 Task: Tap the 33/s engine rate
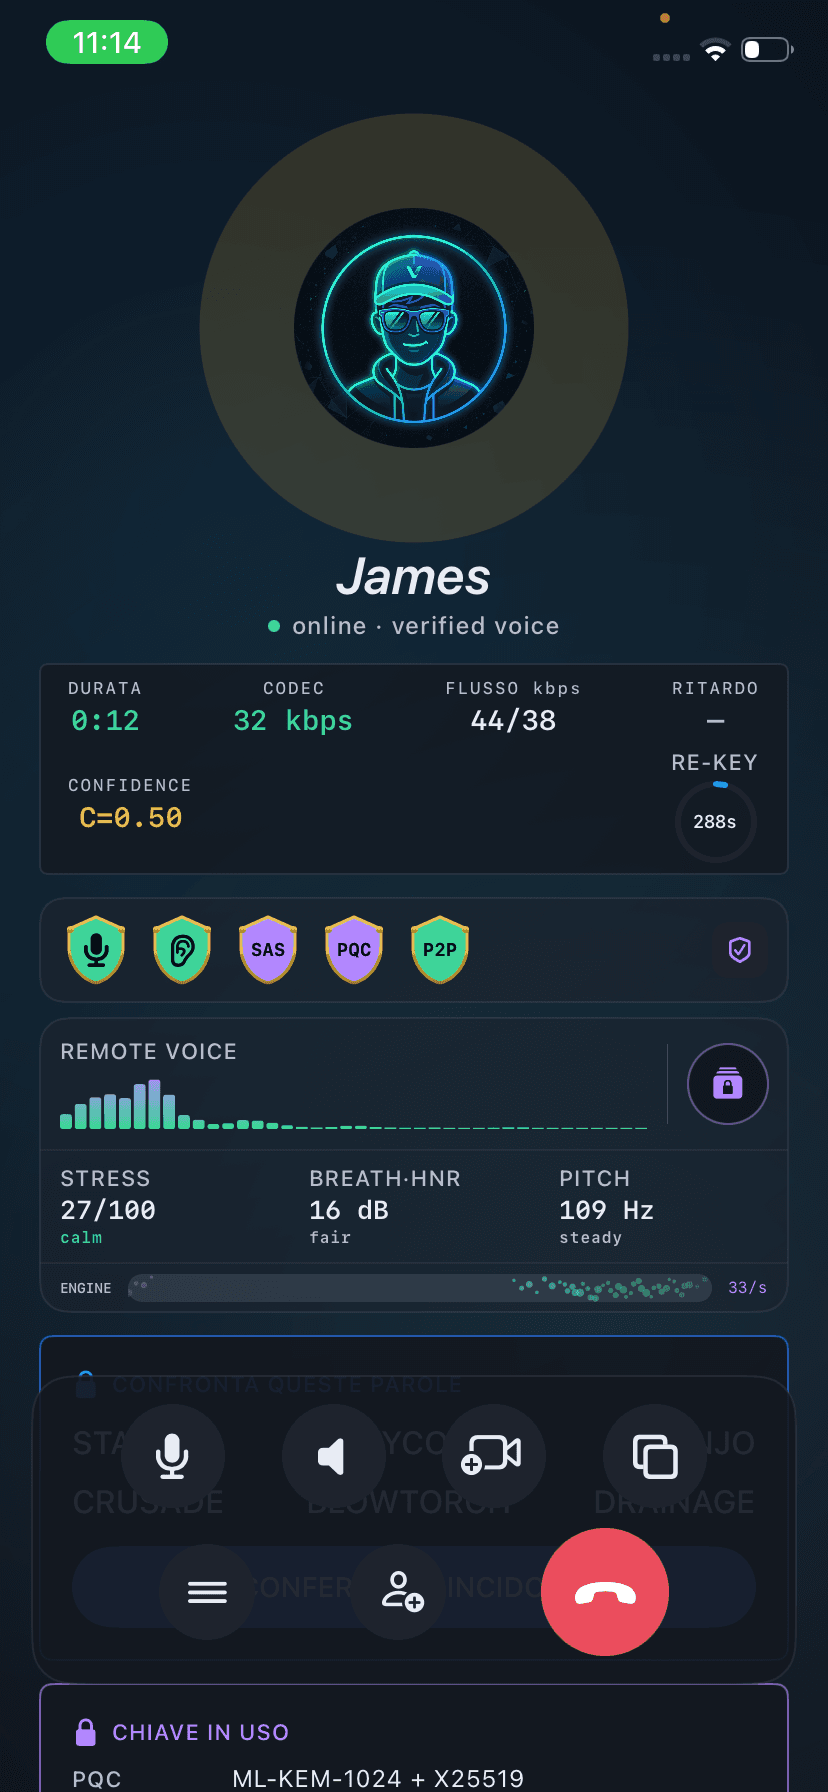click(748, 1288)
